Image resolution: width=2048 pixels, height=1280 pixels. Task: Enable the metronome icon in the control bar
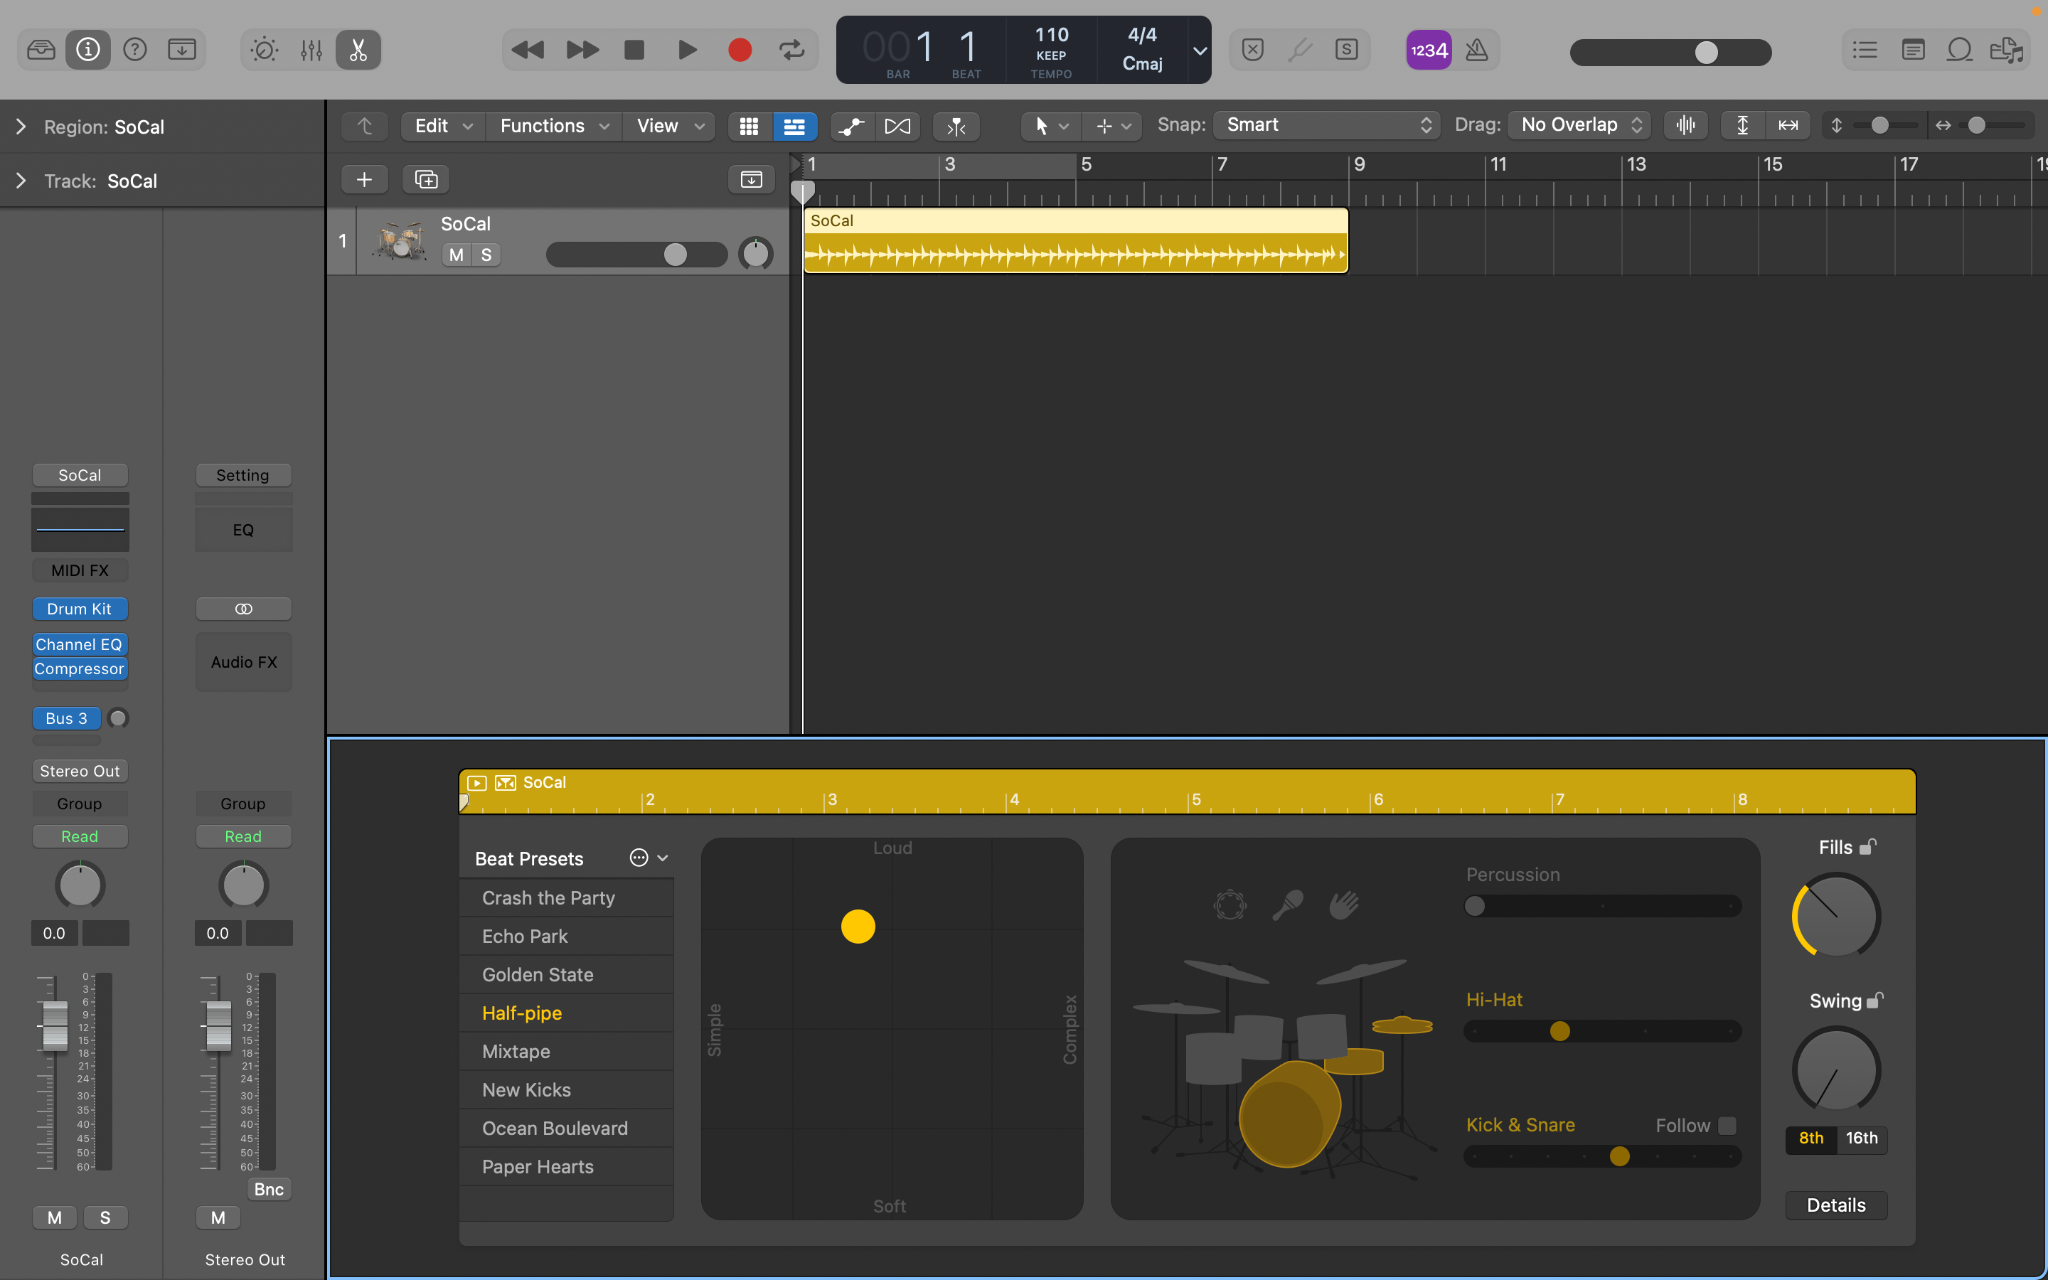click(1478, 49)
